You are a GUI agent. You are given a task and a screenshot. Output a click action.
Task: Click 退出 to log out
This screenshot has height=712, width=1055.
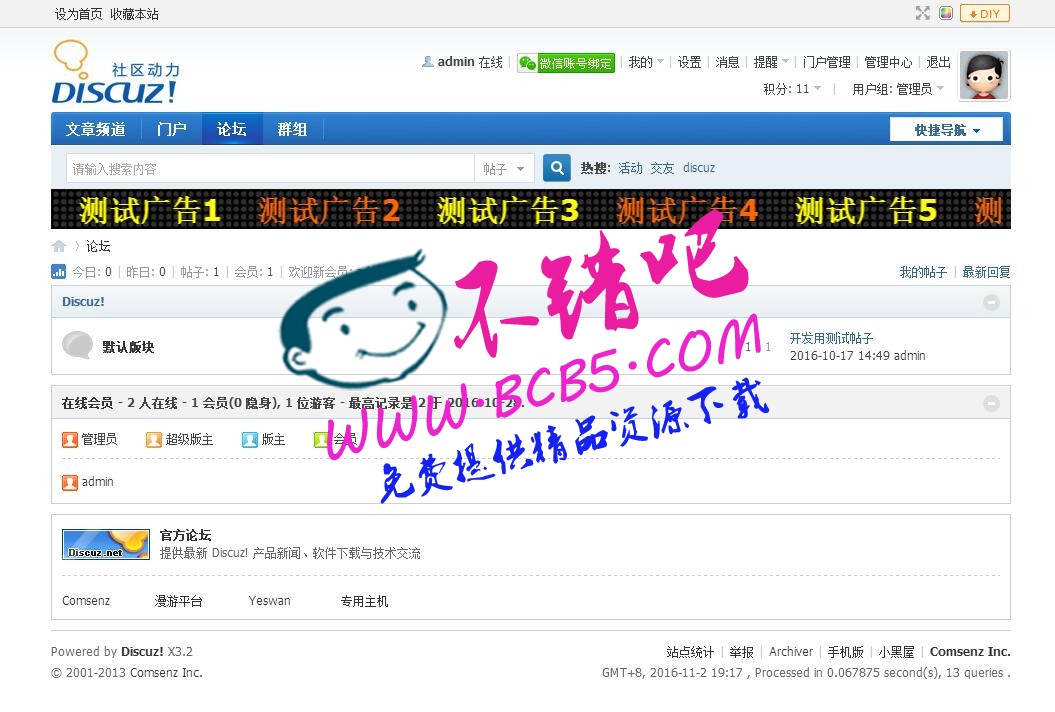[939, 63]
